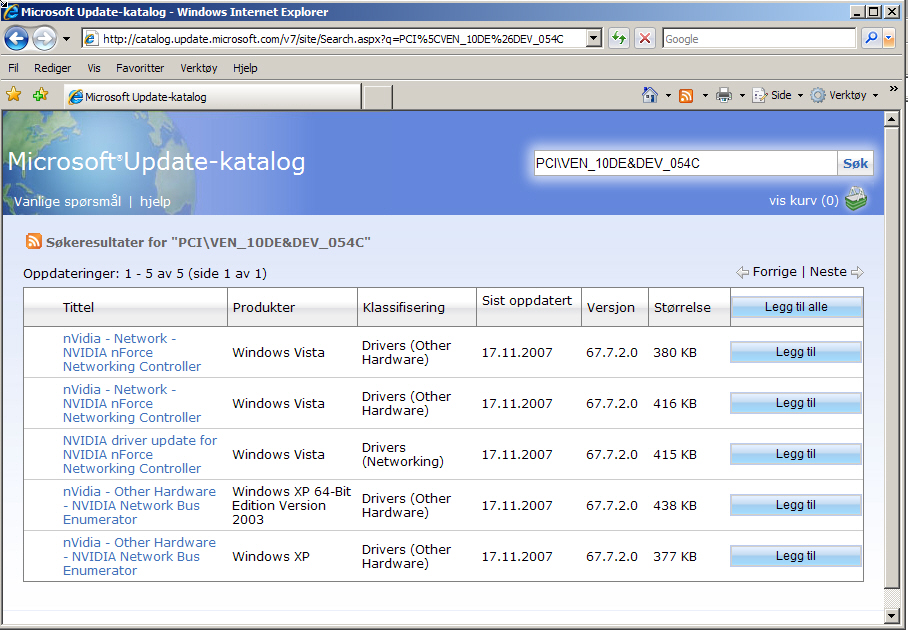Click the magnifier search icon by Google box
The image size is (908, 630).
[870, 38]
